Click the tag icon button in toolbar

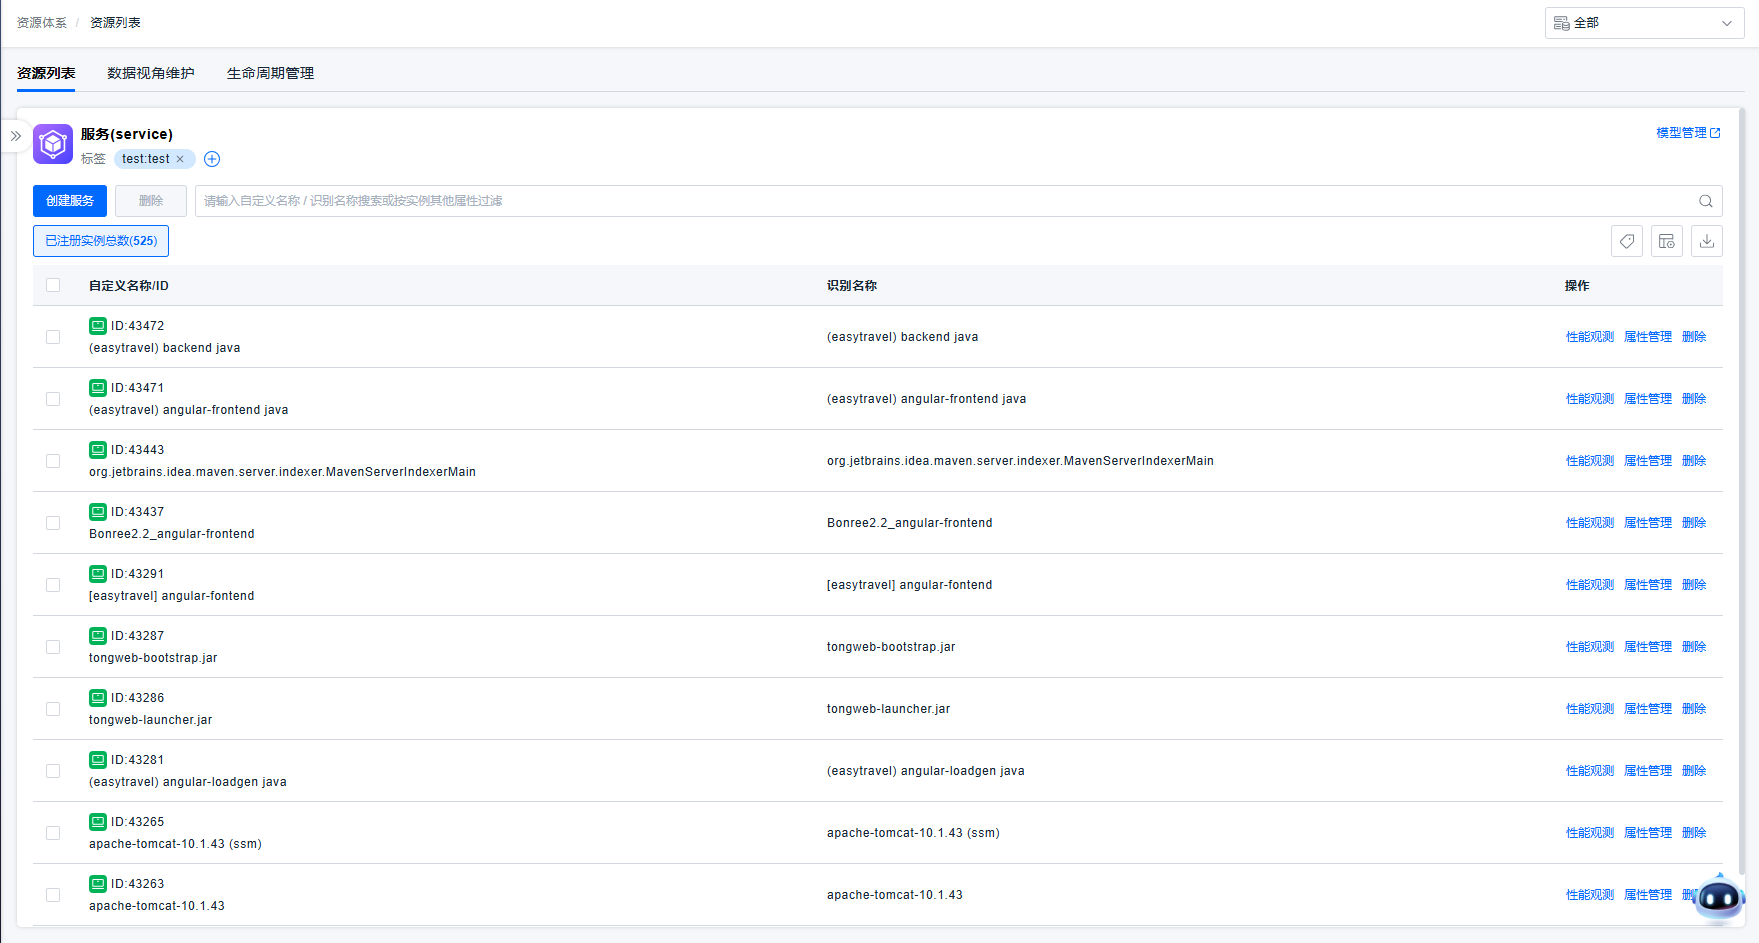click(x=1626, y=241)
